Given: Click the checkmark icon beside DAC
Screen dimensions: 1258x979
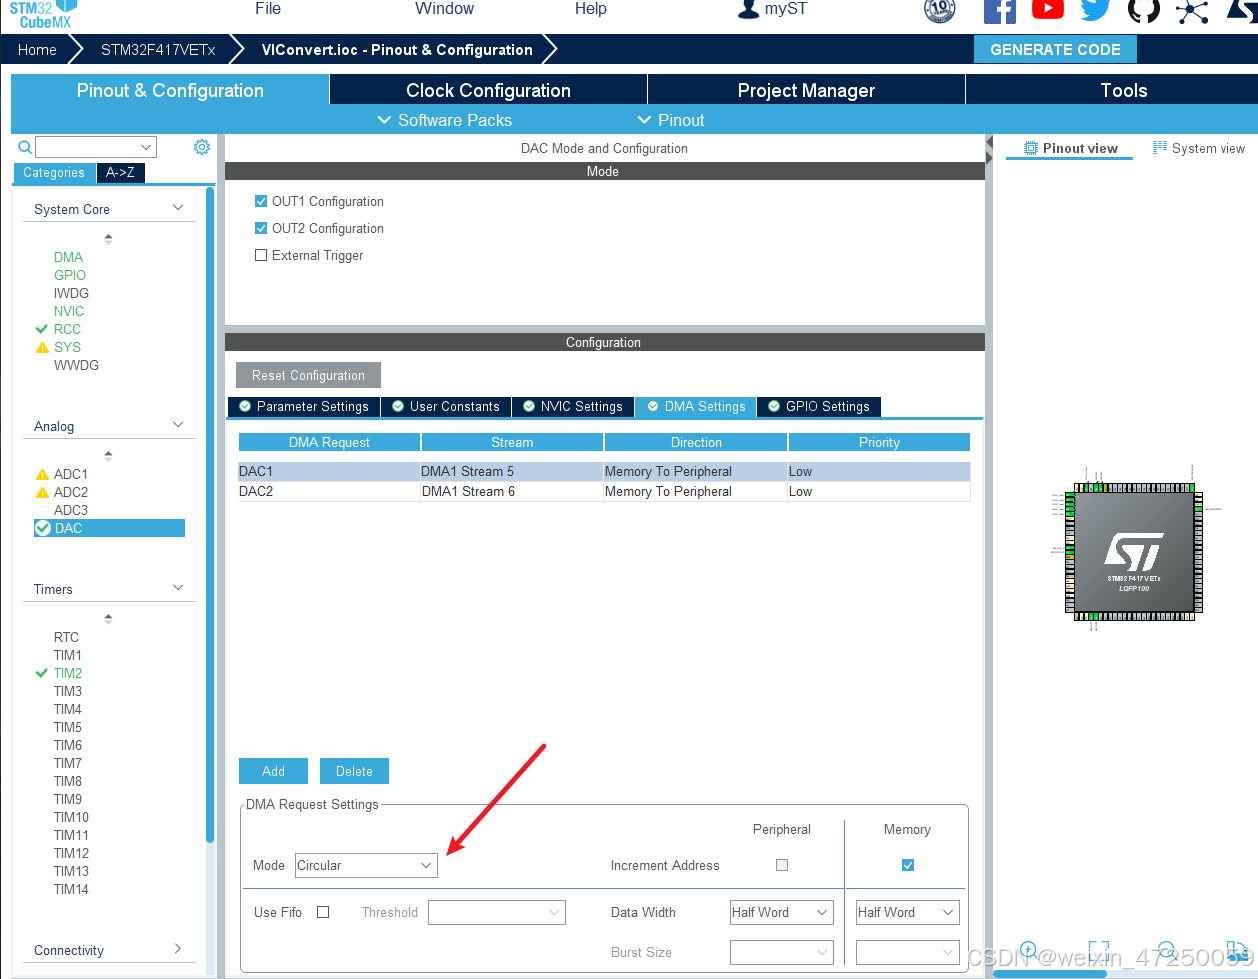Looking at the screenshot, I should point(43,528).
